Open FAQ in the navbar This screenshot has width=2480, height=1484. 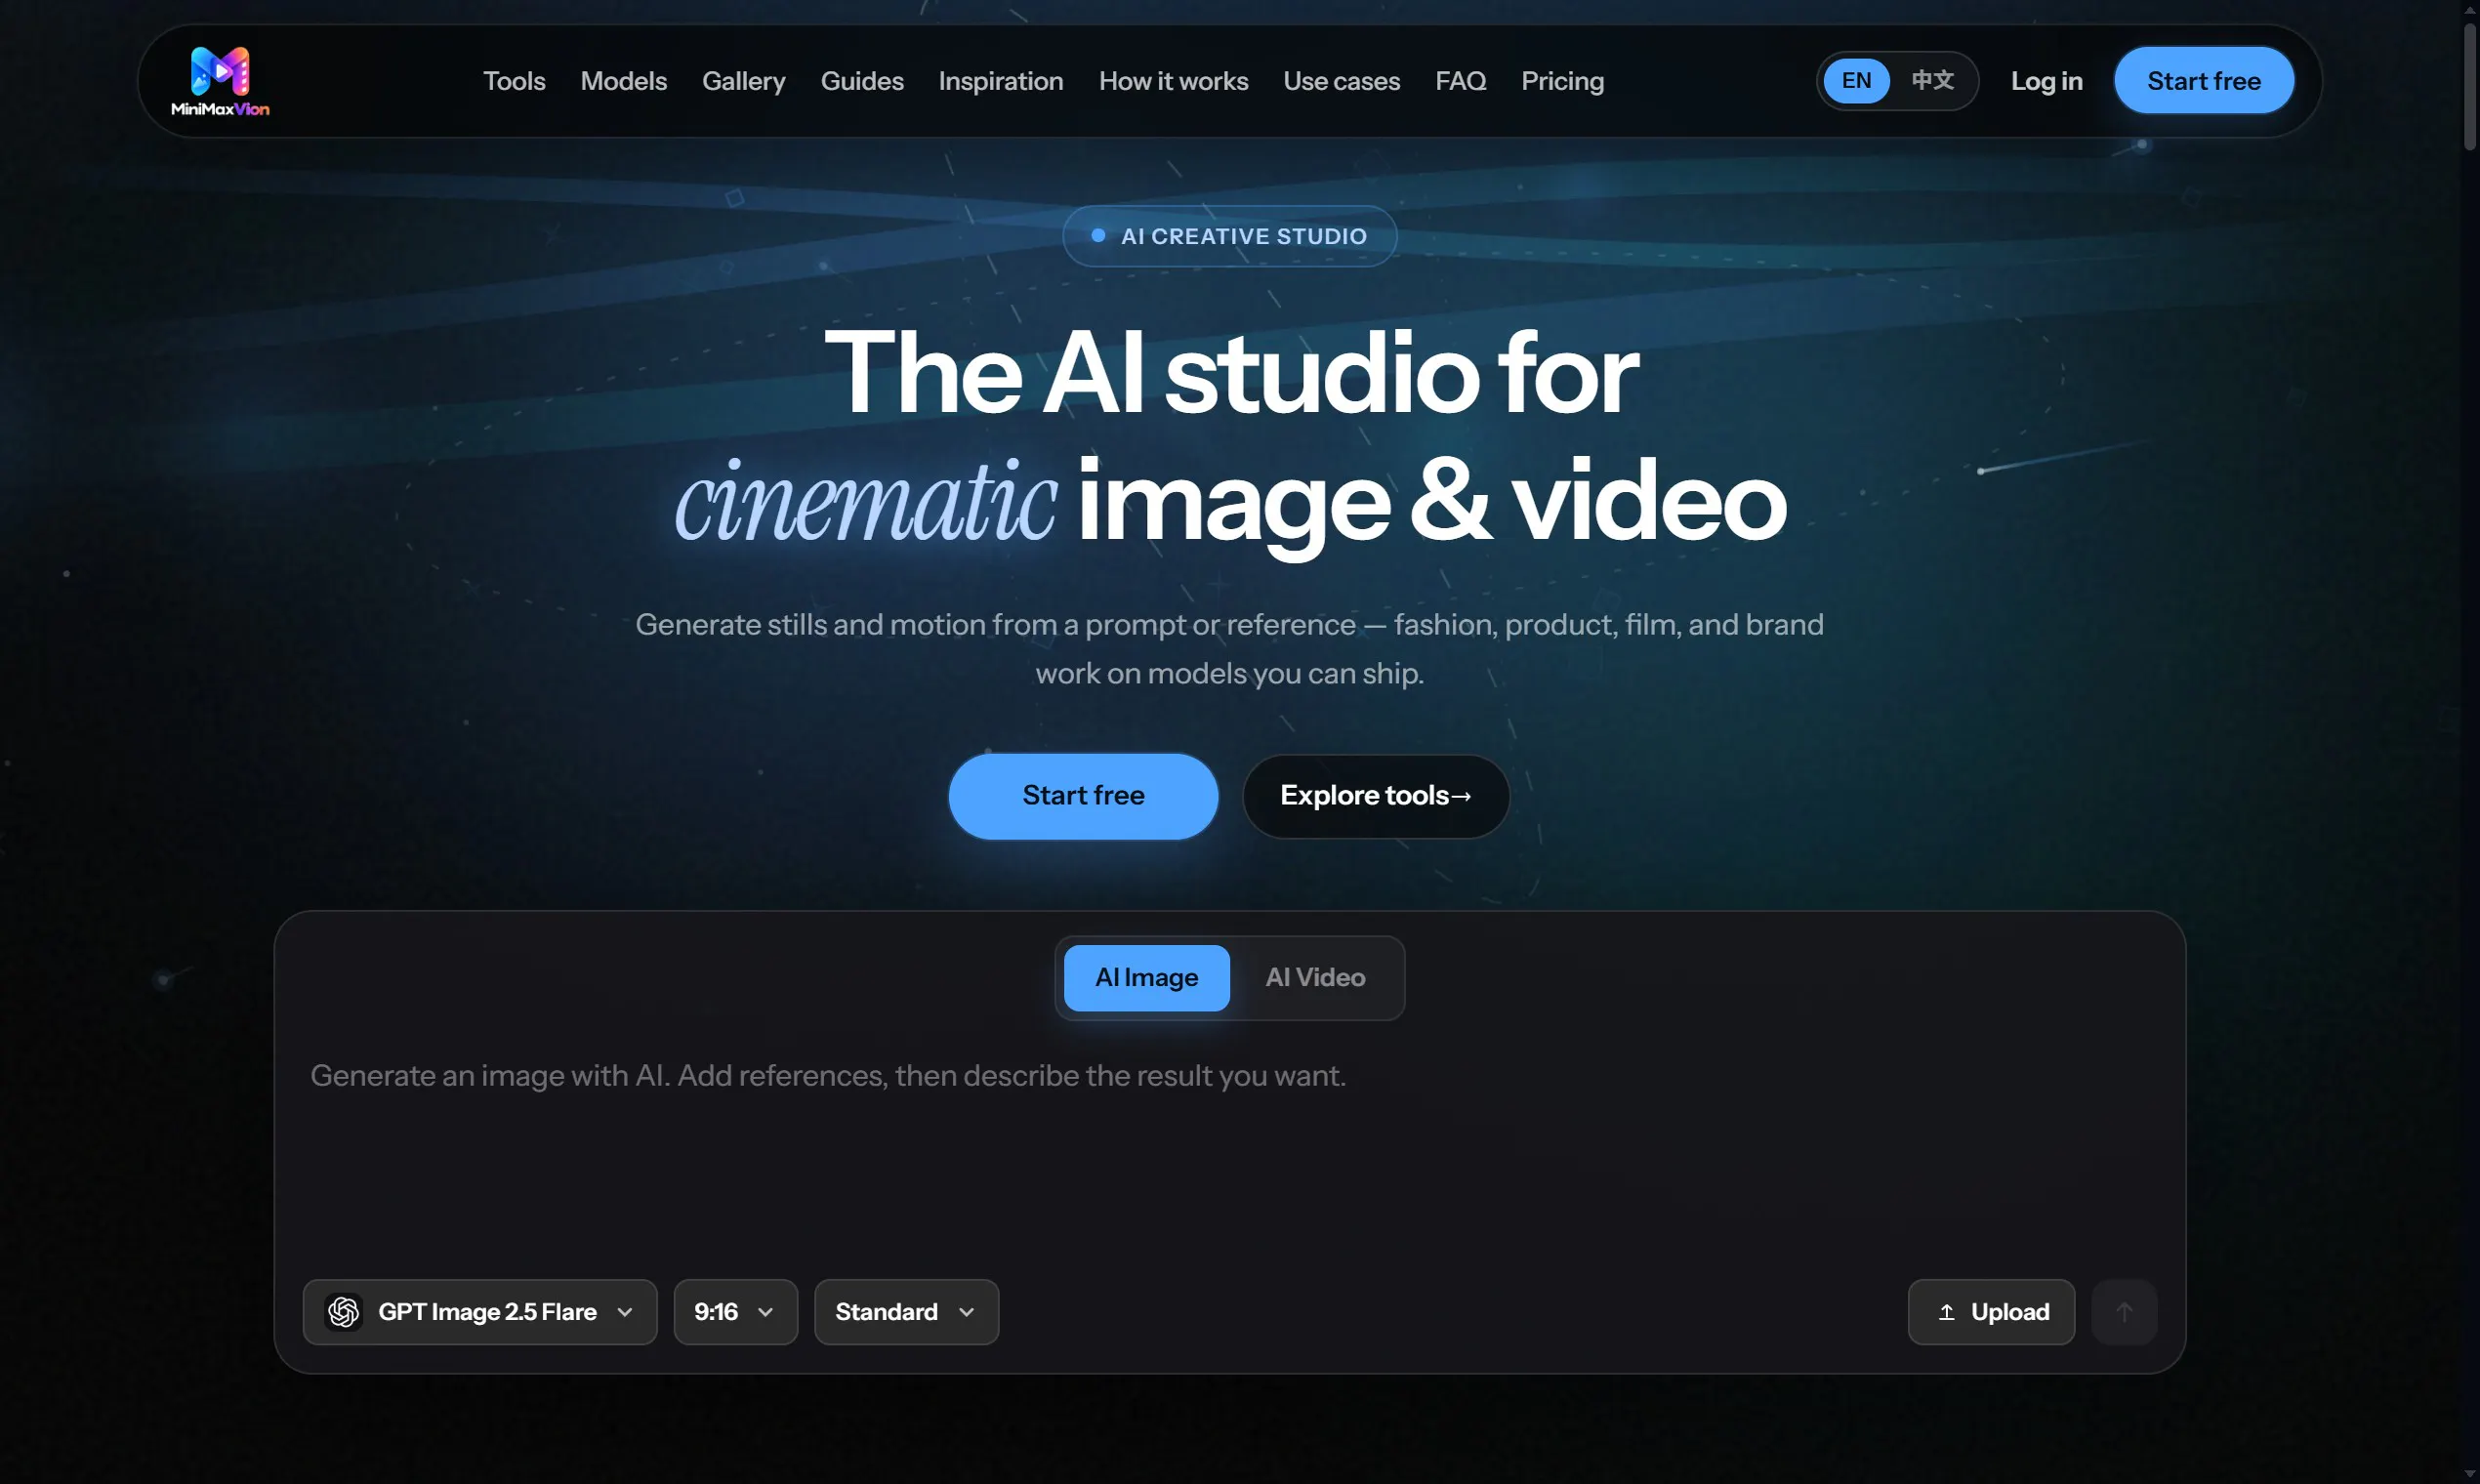(1460, 81)
